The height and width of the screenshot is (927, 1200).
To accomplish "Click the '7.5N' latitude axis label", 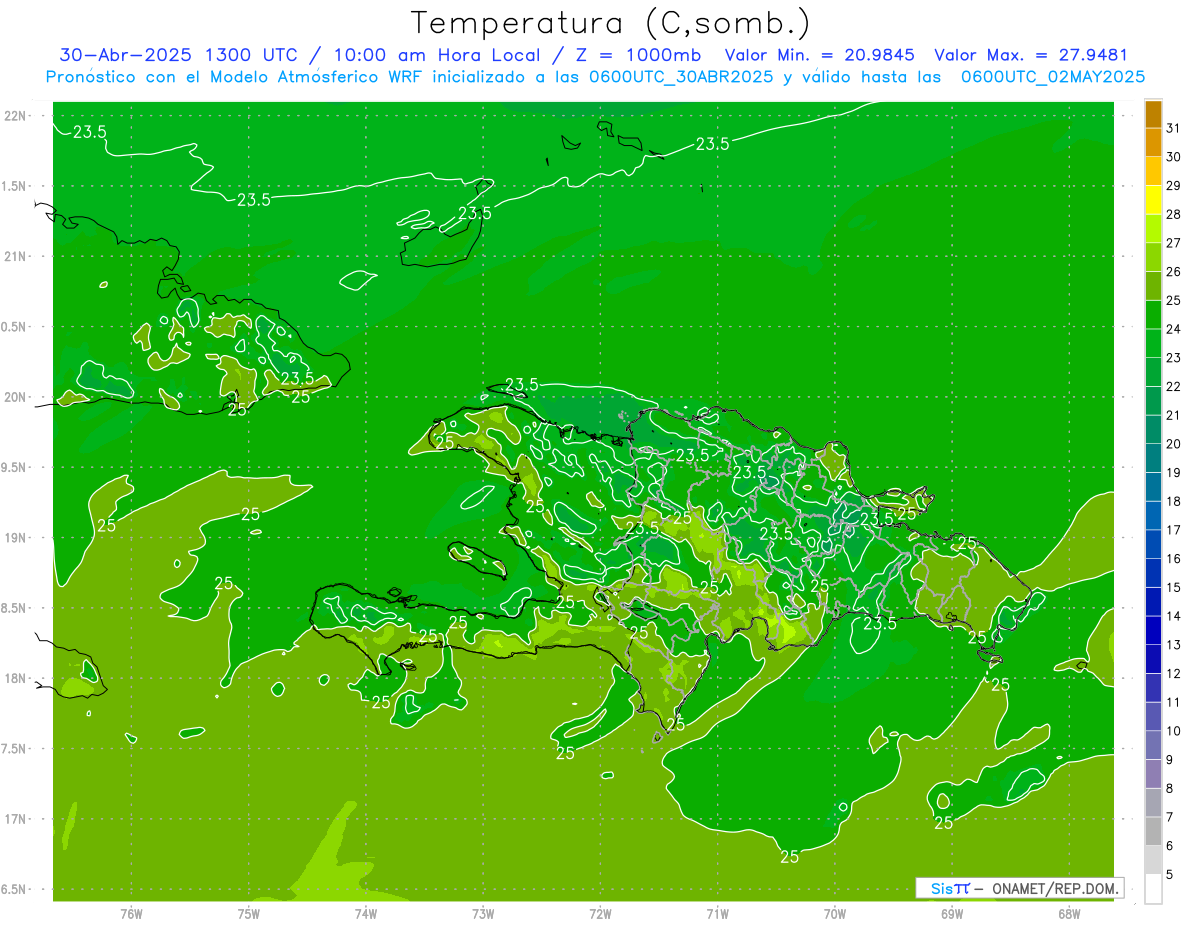I will (15, 748).
